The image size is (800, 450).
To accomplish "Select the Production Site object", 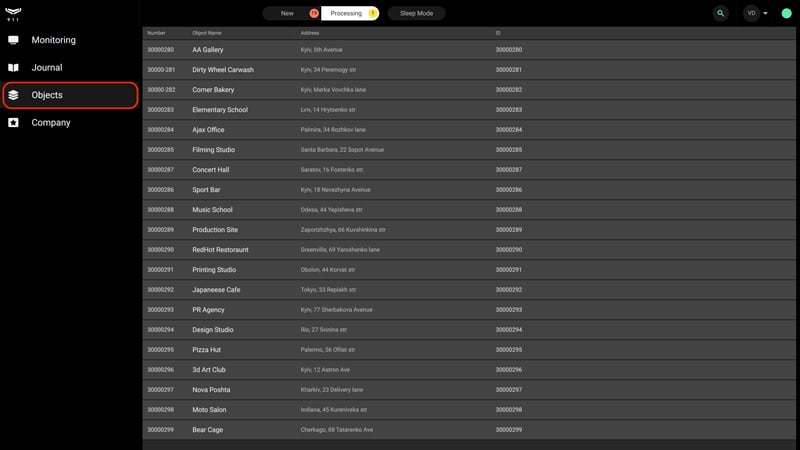I will (x=469, y=230).
